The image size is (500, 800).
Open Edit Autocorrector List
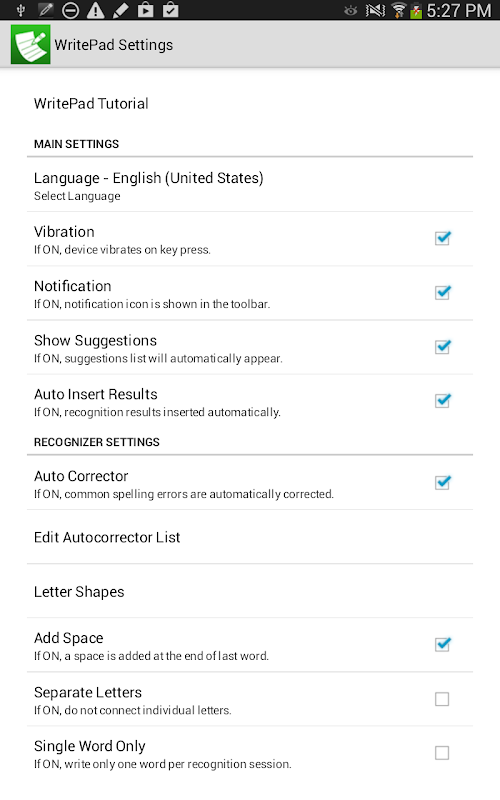250,537
